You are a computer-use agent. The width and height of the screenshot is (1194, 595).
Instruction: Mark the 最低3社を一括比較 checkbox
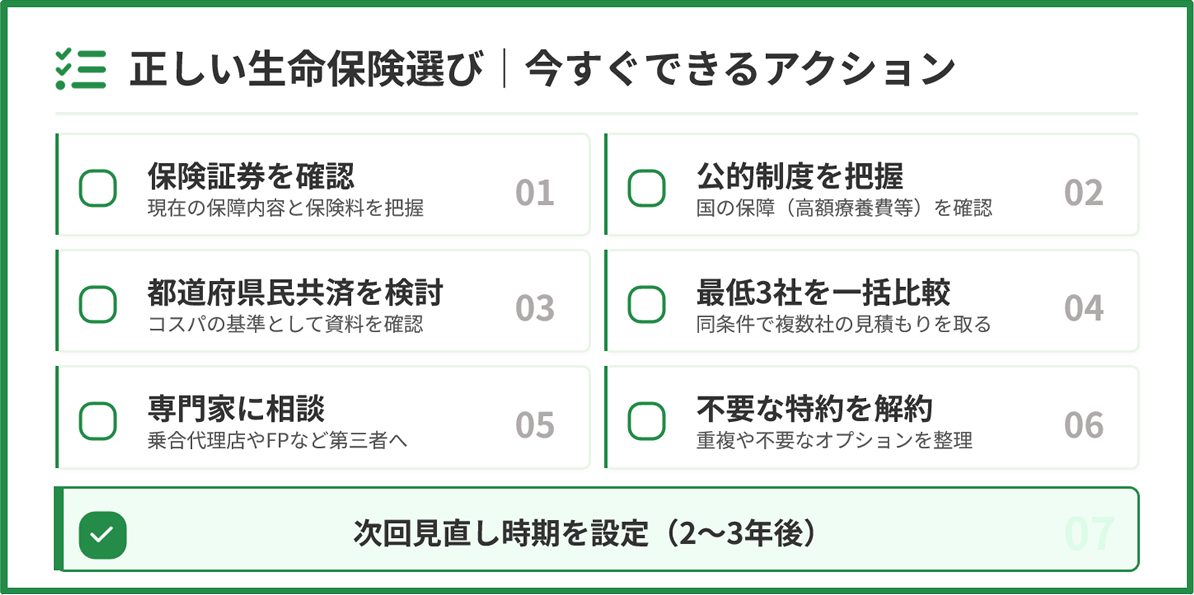click(x=647, y=304)
